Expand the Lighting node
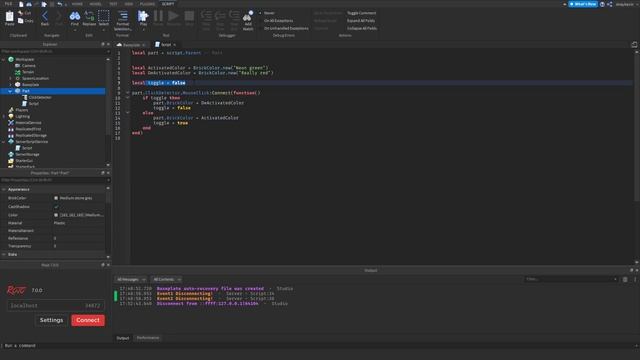640x360 pixels. [x=4, y=116]
